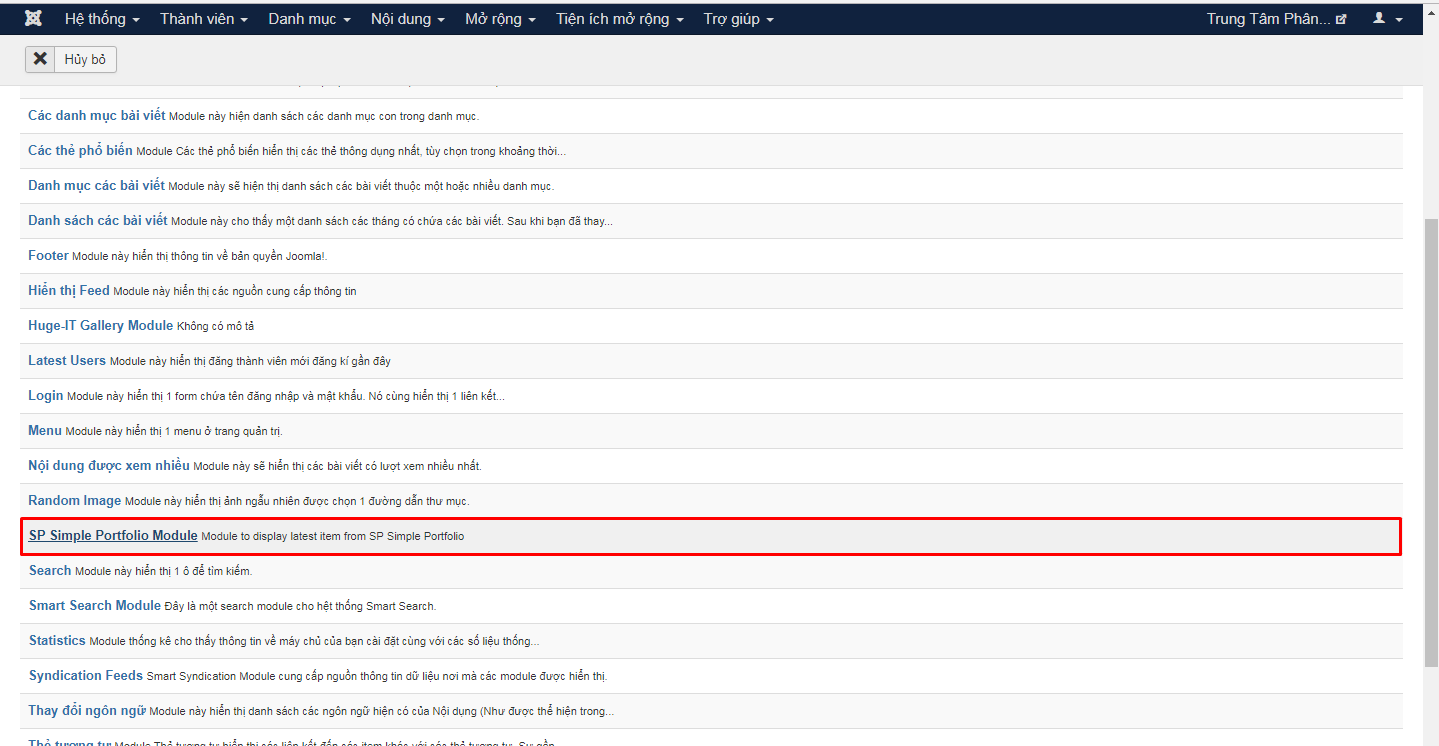Choose the Huge-IT Gallery Module
1439x746 pixels.
tap(100, 325)
